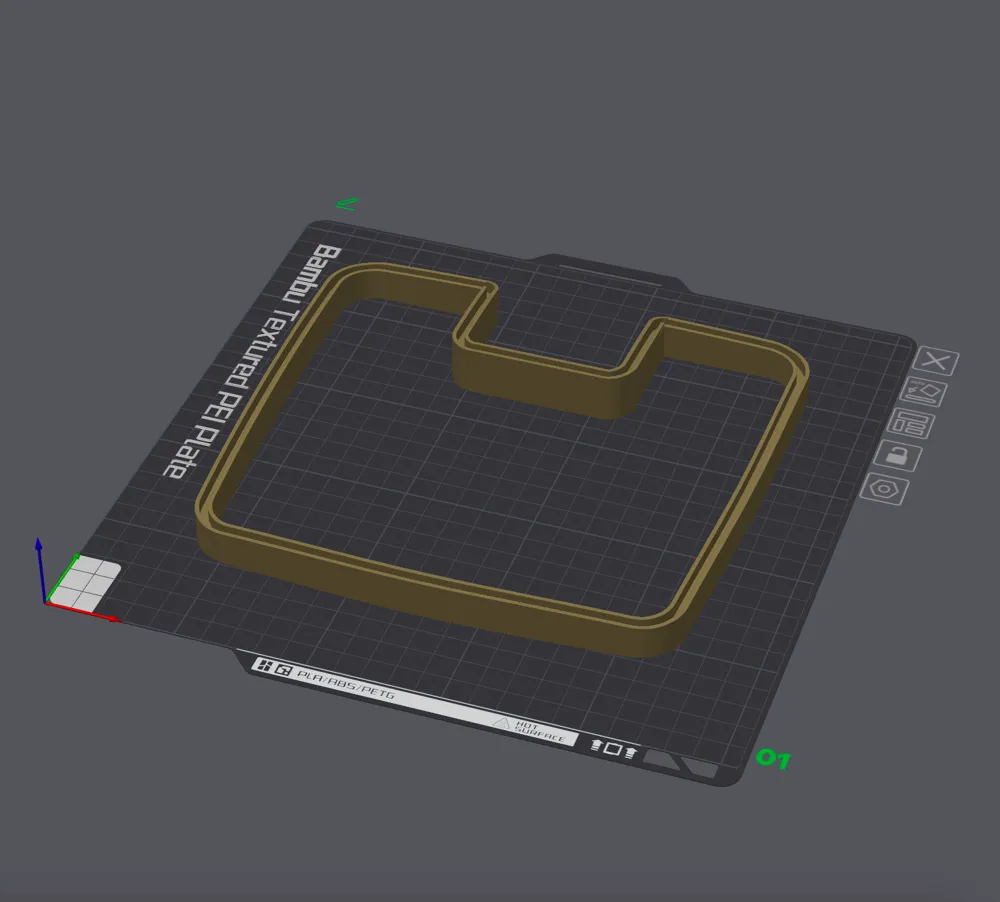Viewport: 1000px width, 902px height.
Task: Click the arrange objects icon beside plate
Action: pos(912,424)
